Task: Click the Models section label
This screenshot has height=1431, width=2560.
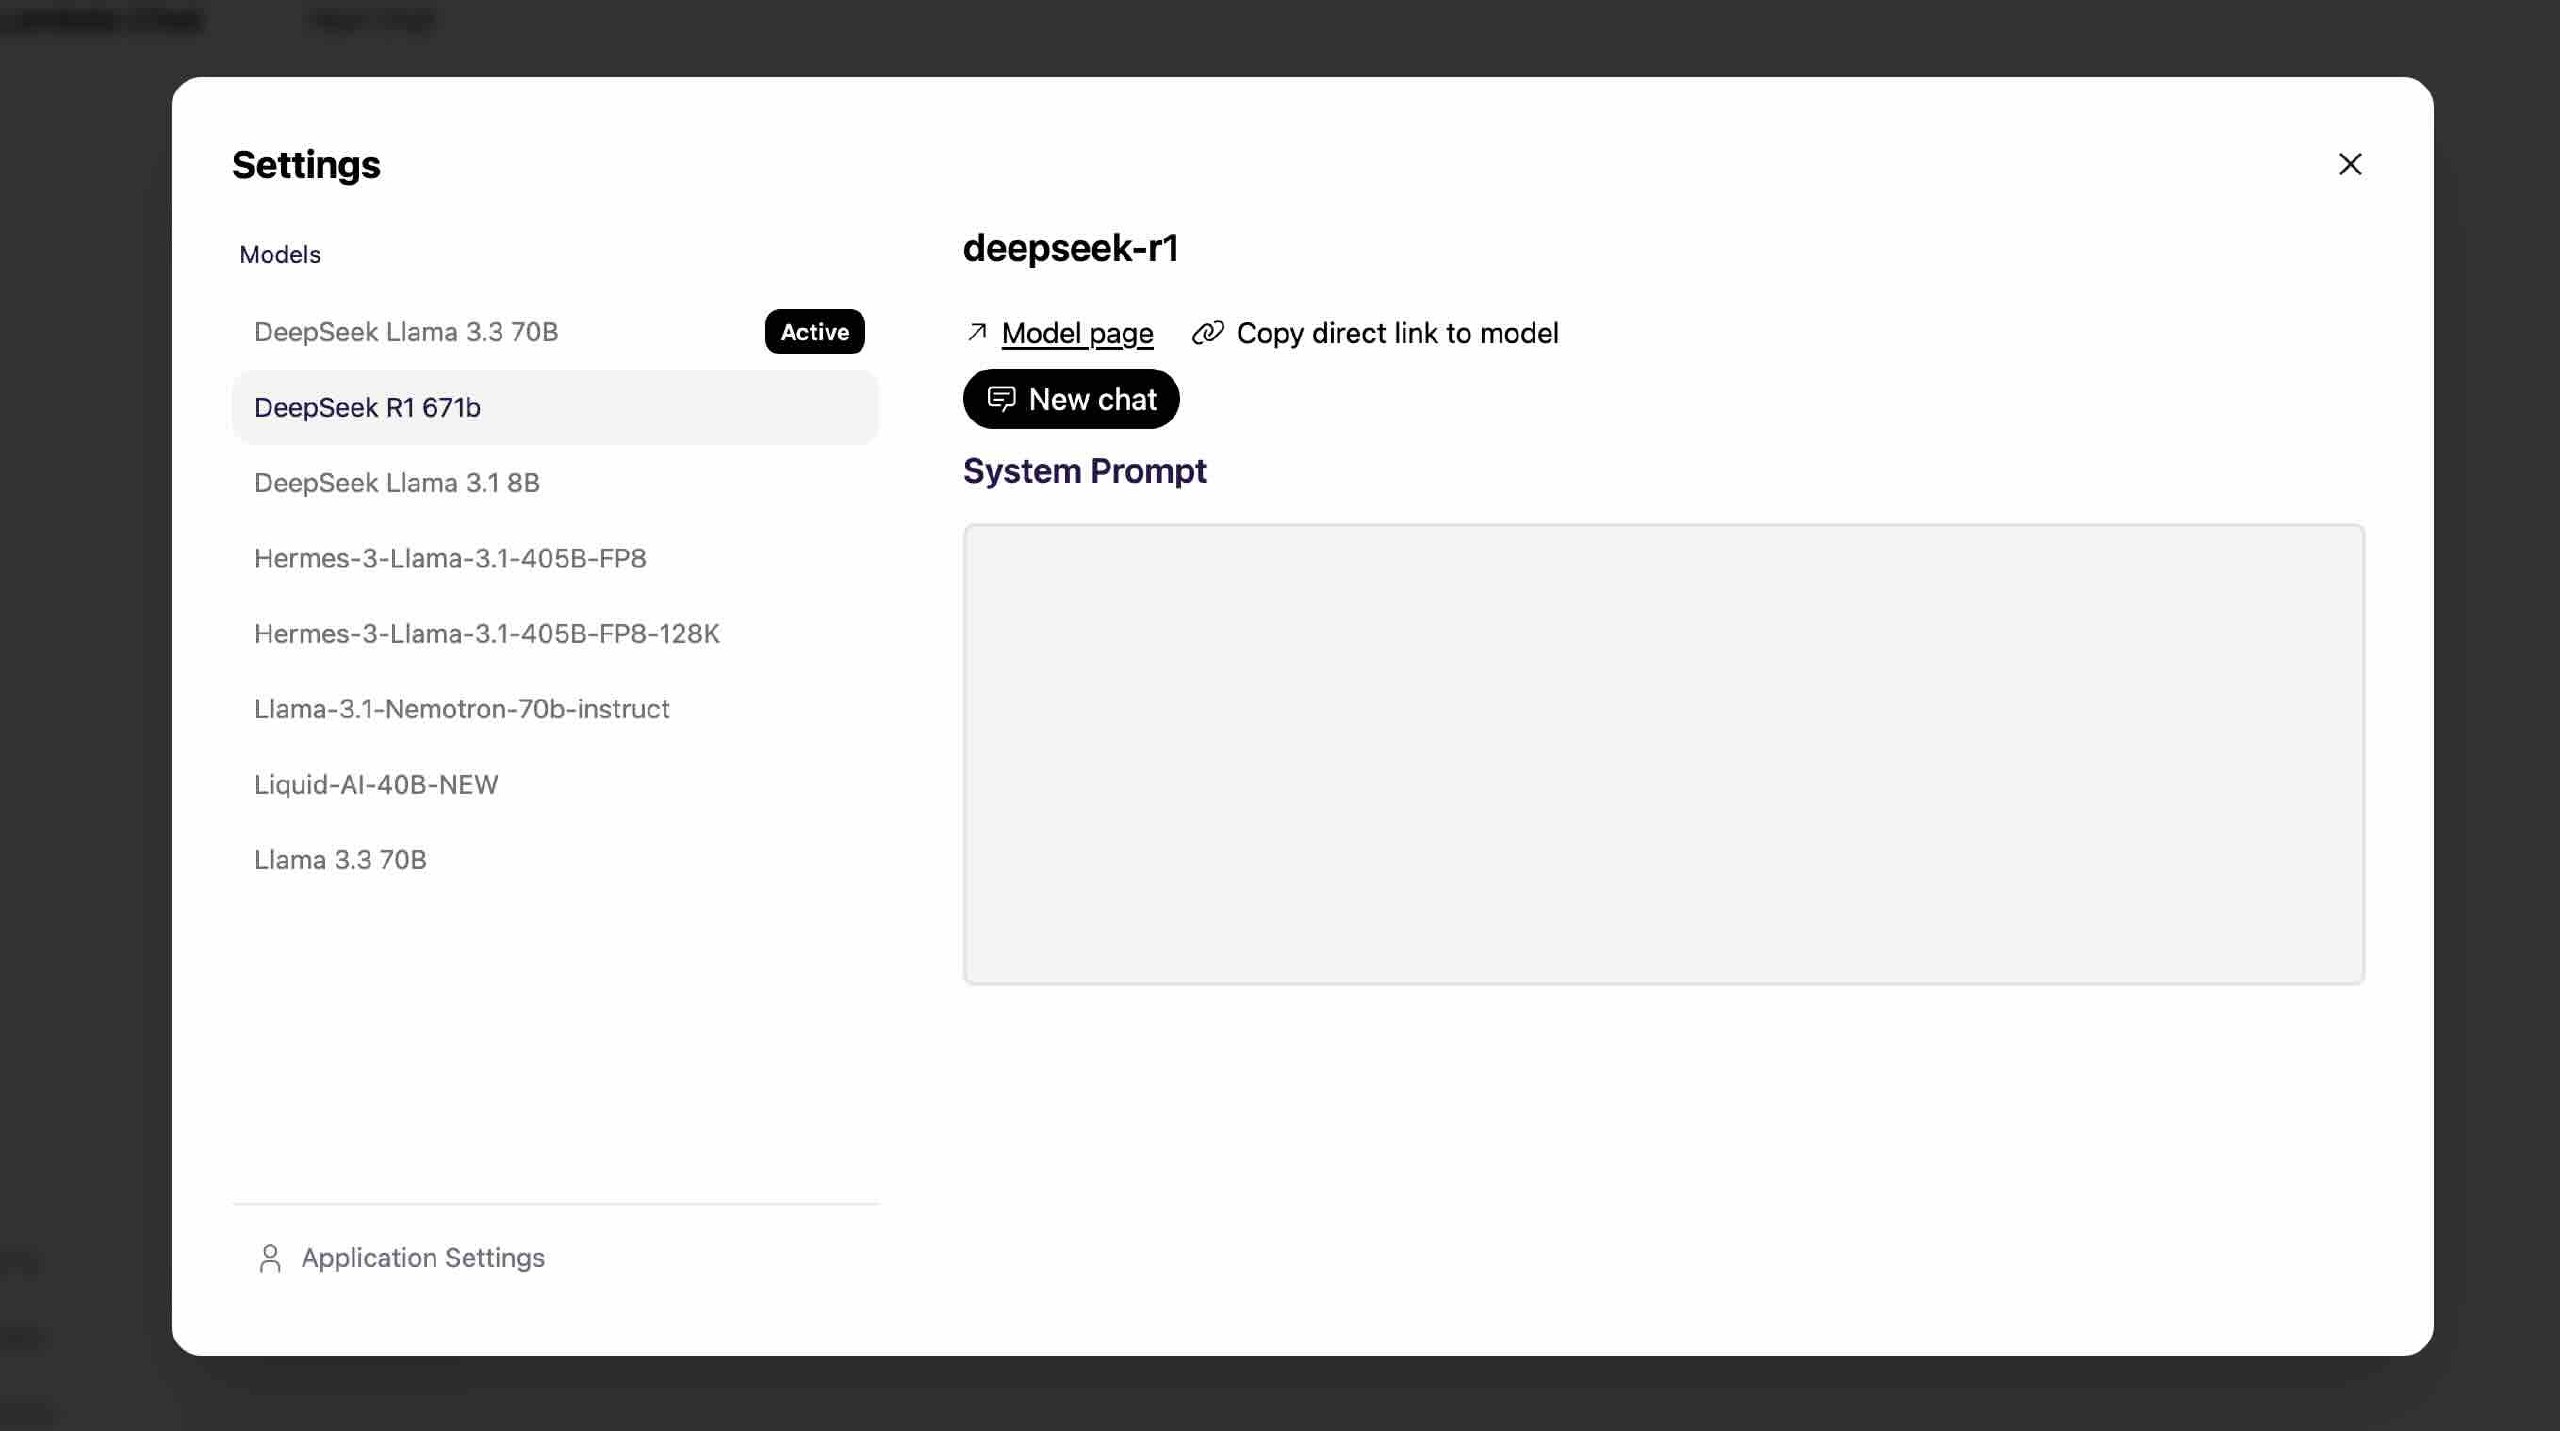Action: [280, 255]
